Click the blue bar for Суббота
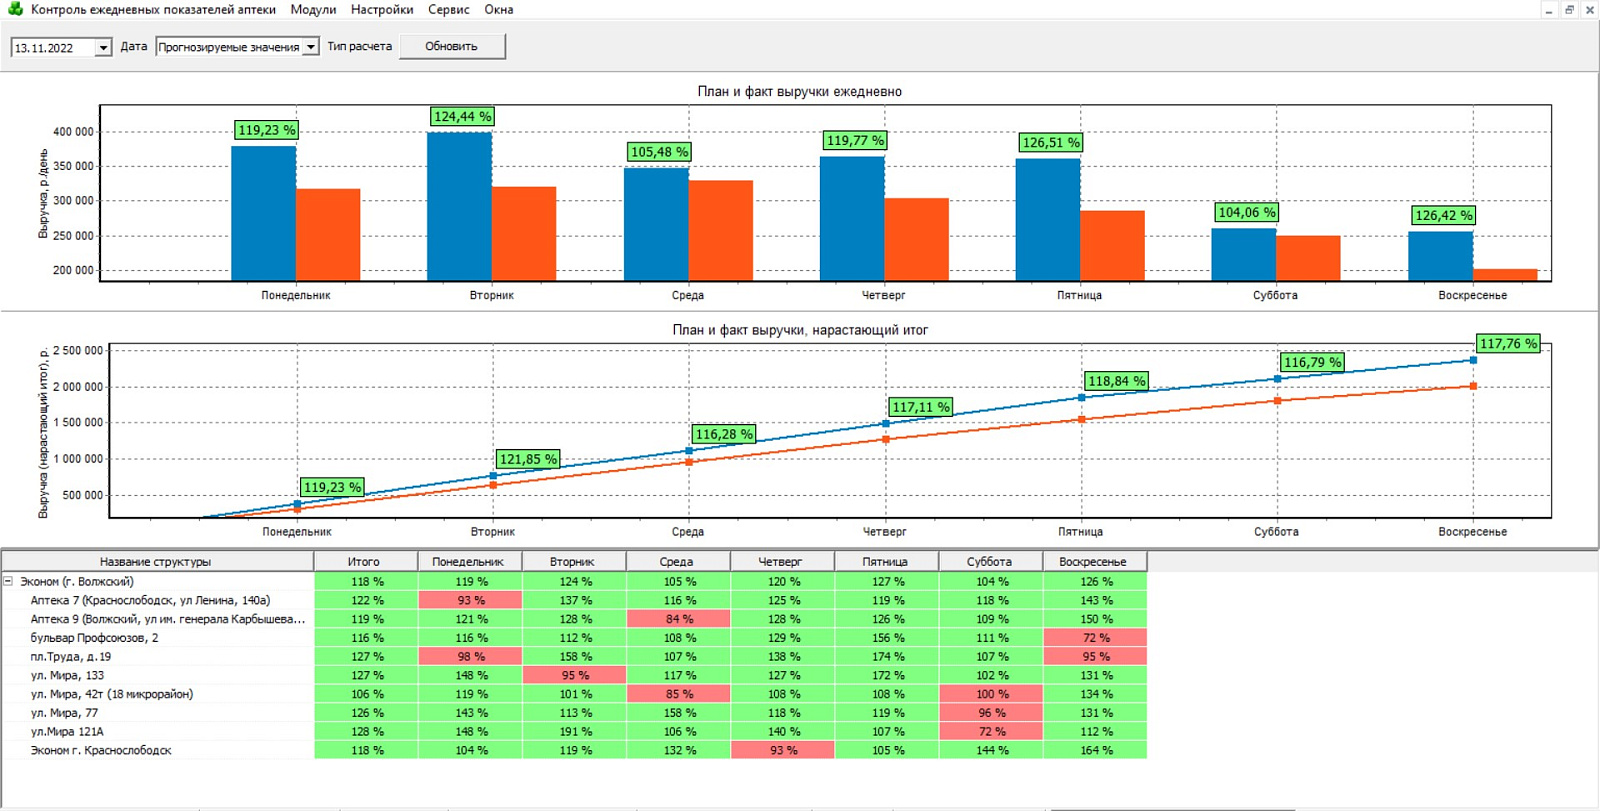 1244,254
